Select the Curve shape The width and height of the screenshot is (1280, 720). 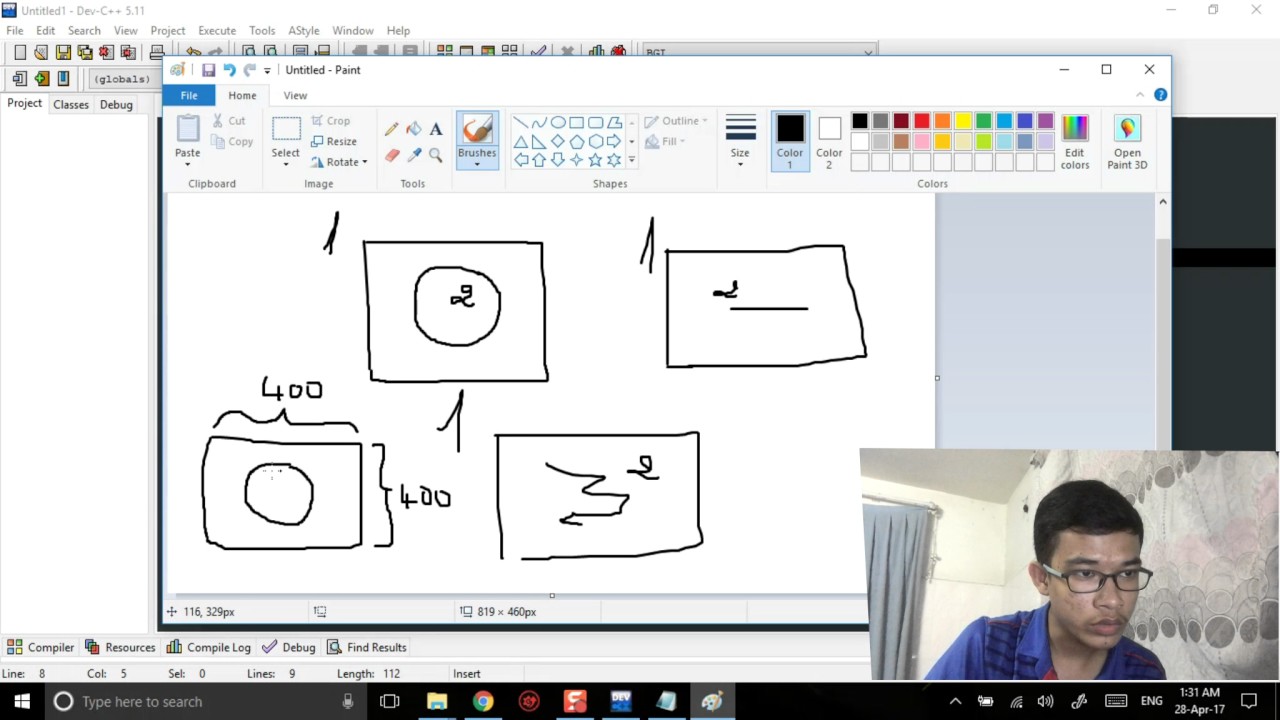click(539, 123)
